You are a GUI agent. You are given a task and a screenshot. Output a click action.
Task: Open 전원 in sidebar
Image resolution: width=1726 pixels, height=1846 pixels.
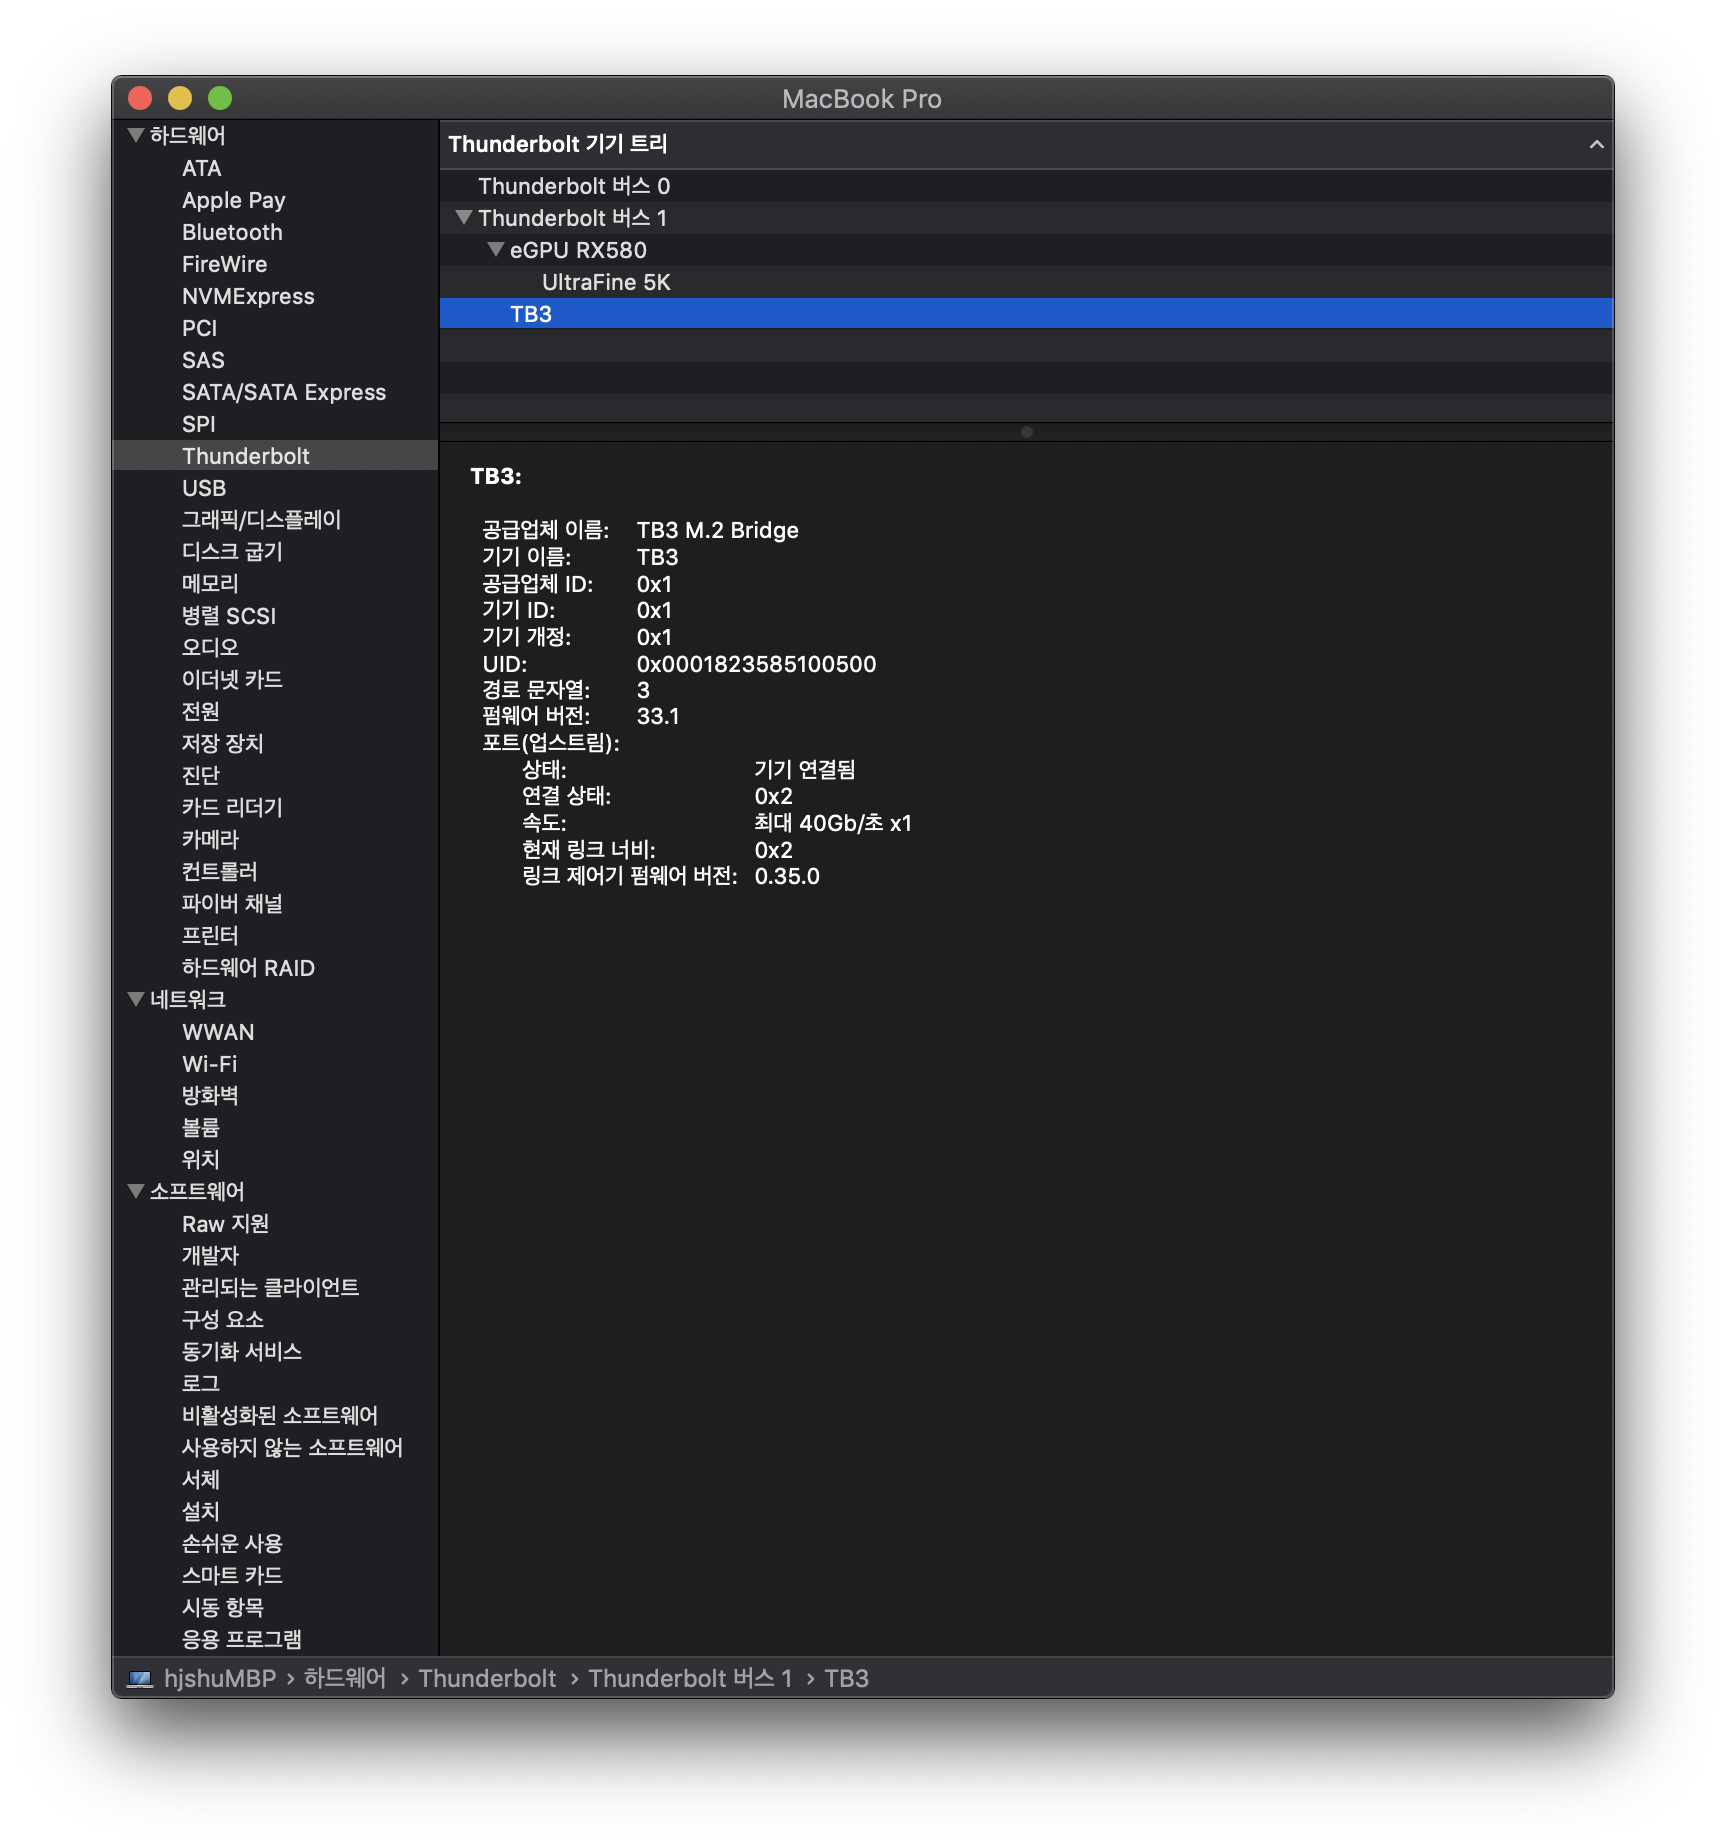coord(201,712)
